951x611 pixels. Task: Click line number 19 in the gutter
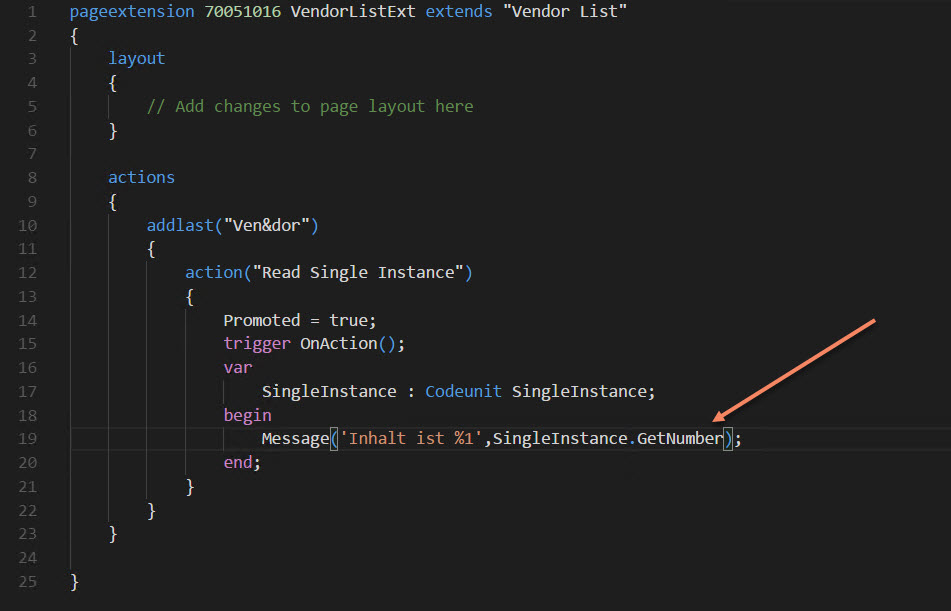[28, 438]
